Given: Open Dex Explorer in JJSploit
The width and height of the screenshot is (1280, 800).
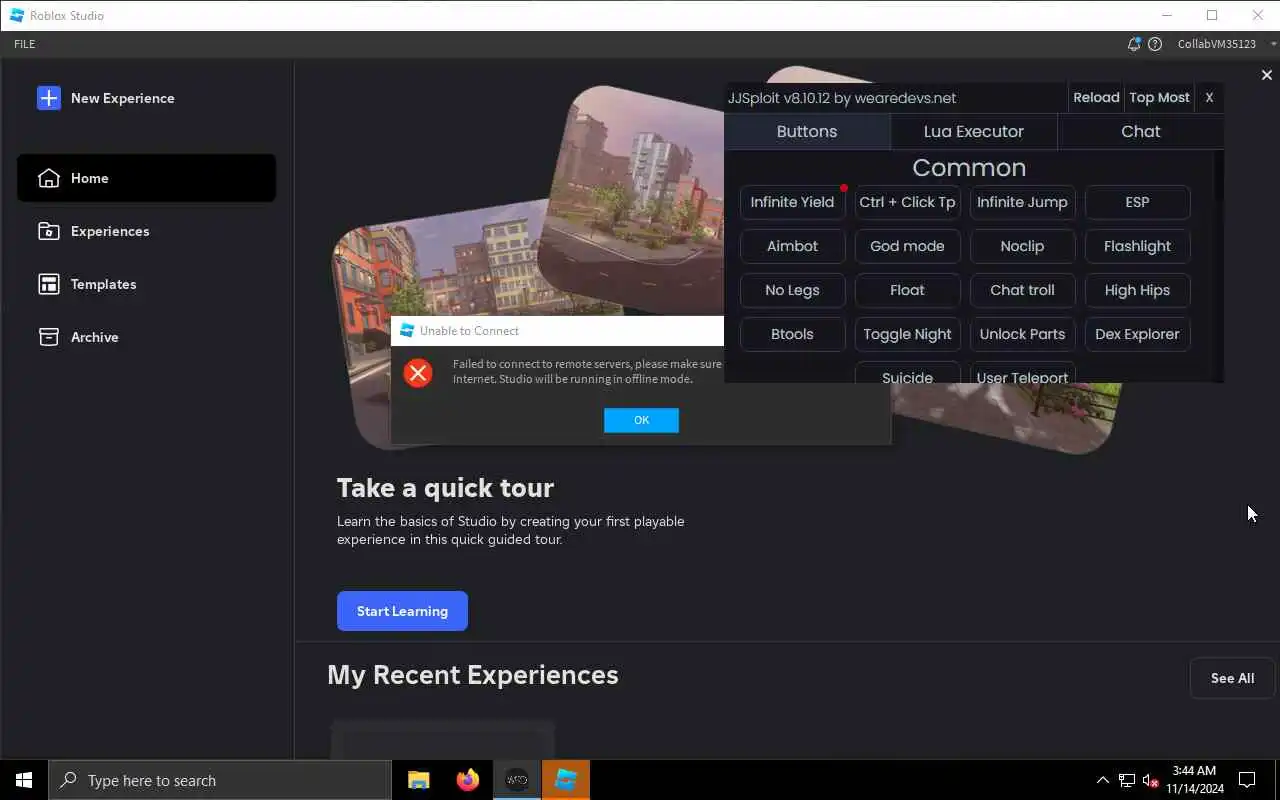Looking at the screenshot, I should (x=1137, y=334).
